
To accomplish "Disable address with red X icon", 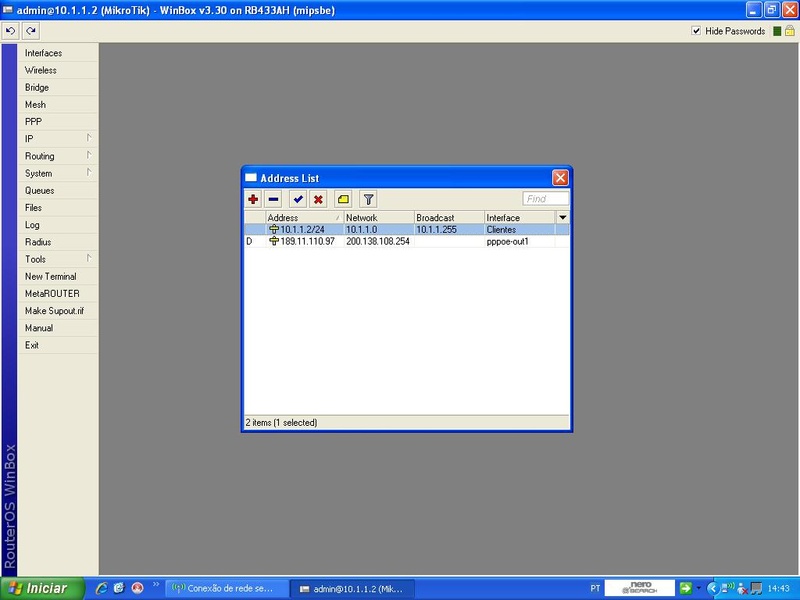I will point(318,199).
